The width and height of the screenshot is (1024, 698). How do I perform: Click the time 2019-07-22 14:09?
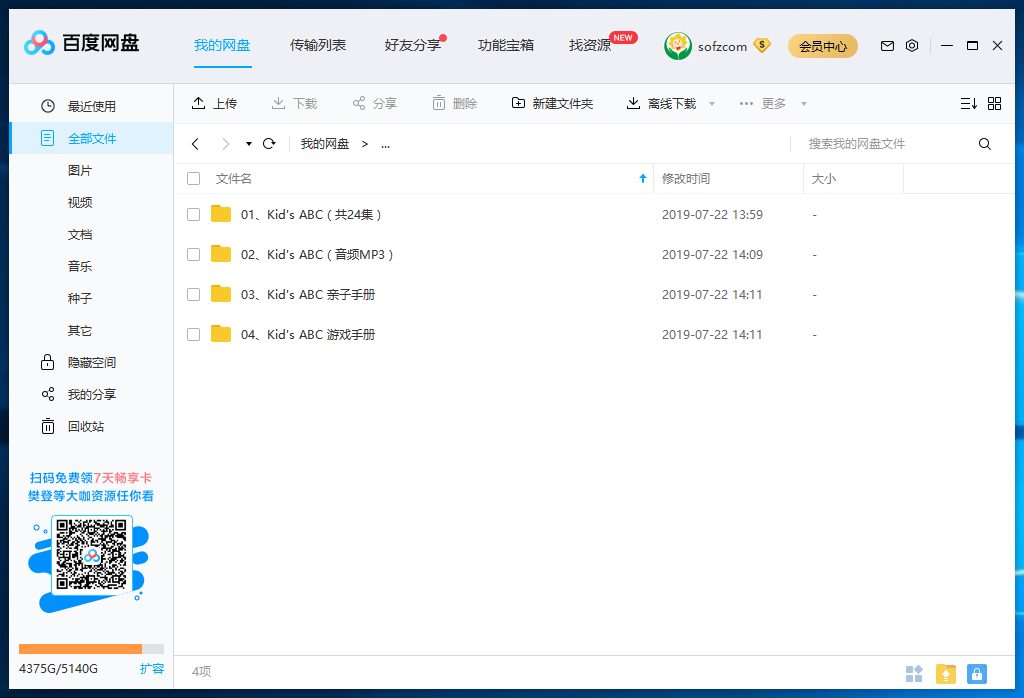click(712, 255)
